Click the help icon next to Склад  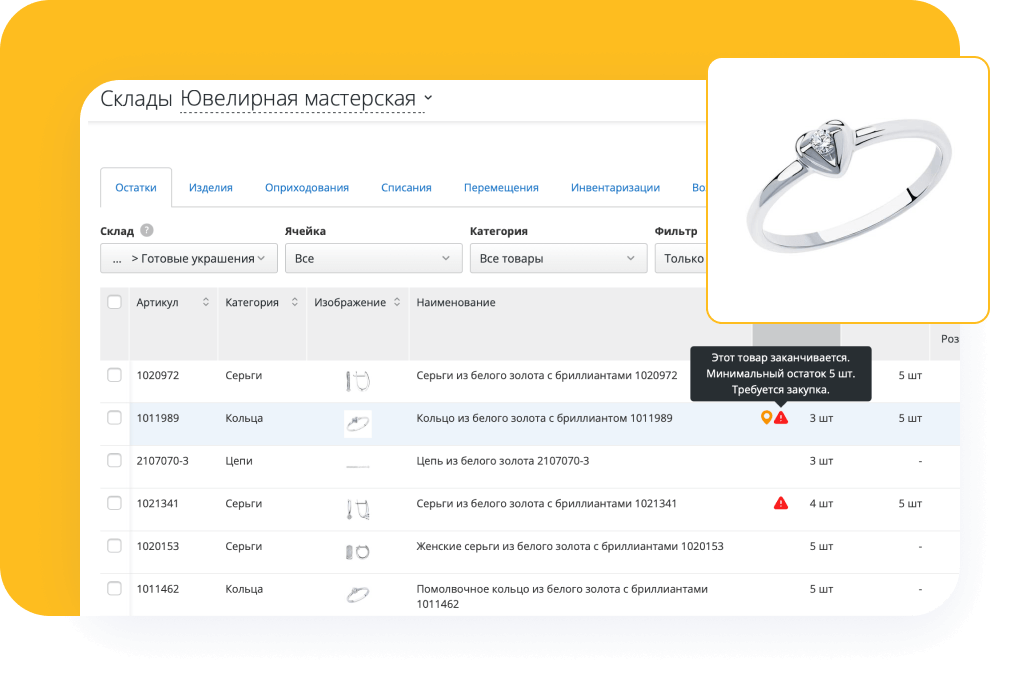tap(147, 230)
